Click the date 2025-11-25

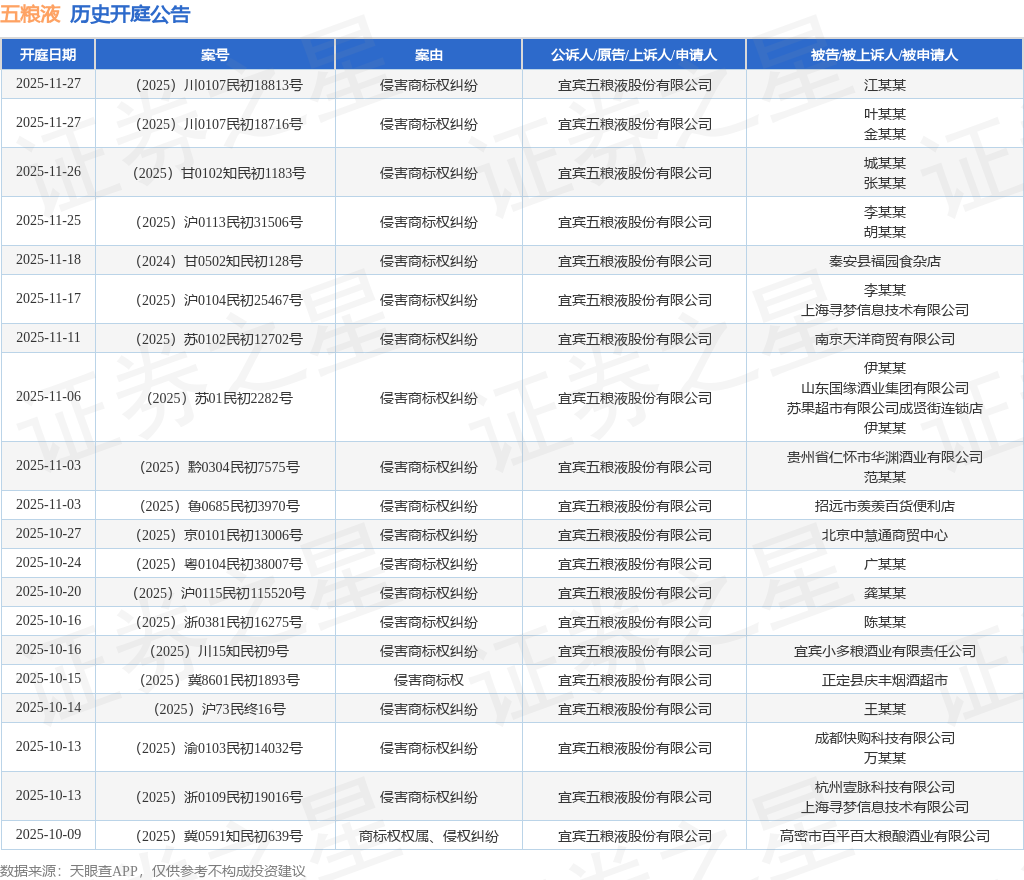coord(48,220)
